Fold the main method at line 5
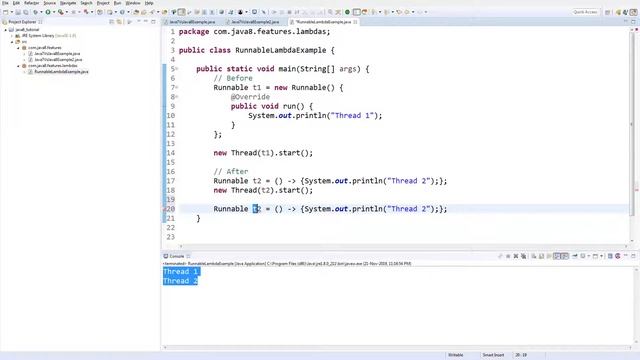 pyautogui.click(x=177, y=69)
